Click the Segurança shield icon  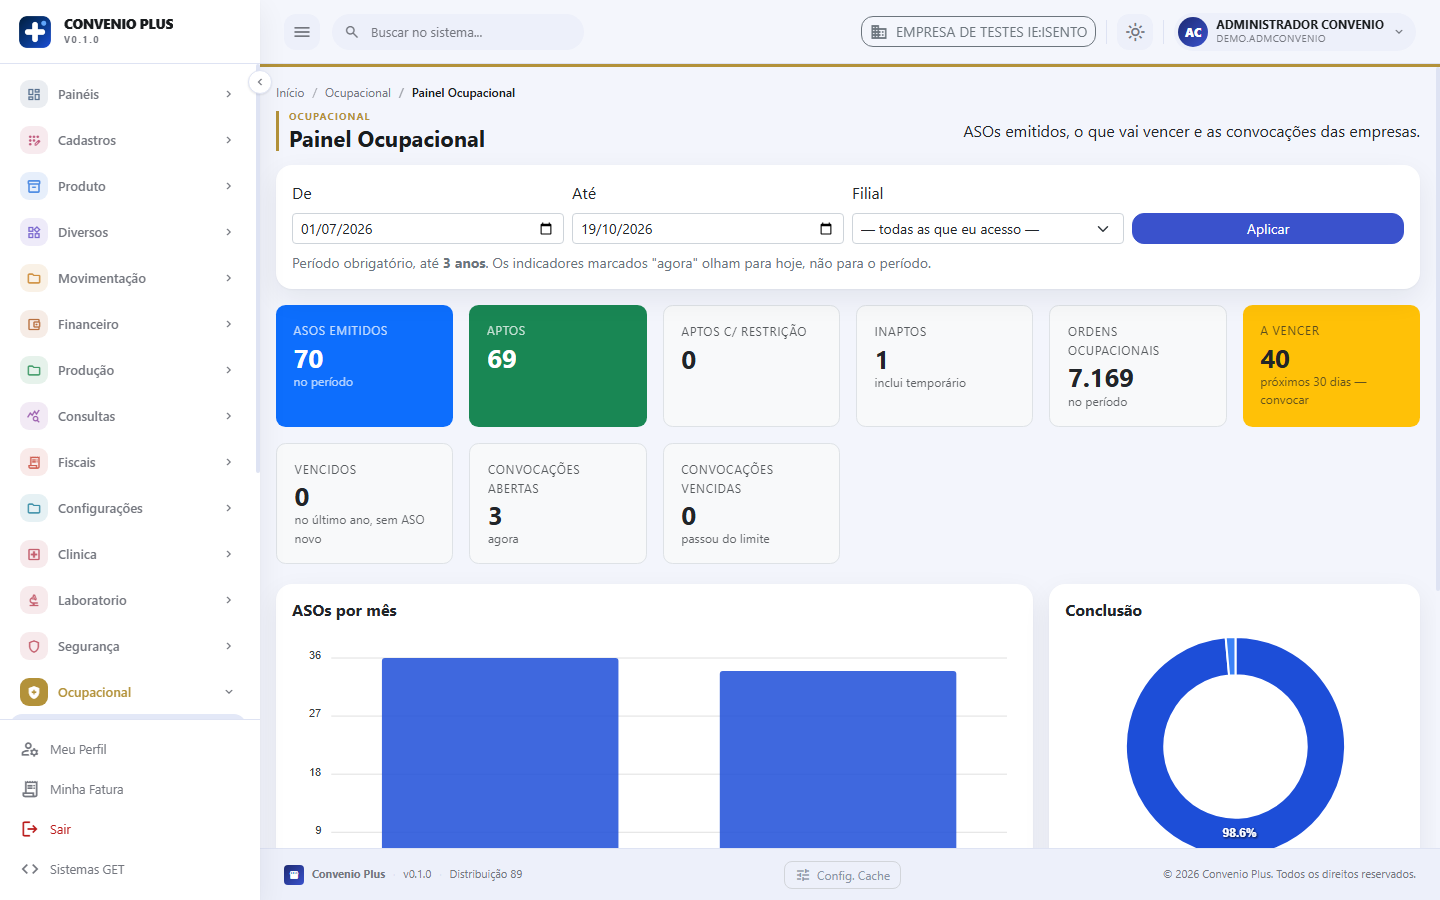pyautogui.click(x=34, y=646)
